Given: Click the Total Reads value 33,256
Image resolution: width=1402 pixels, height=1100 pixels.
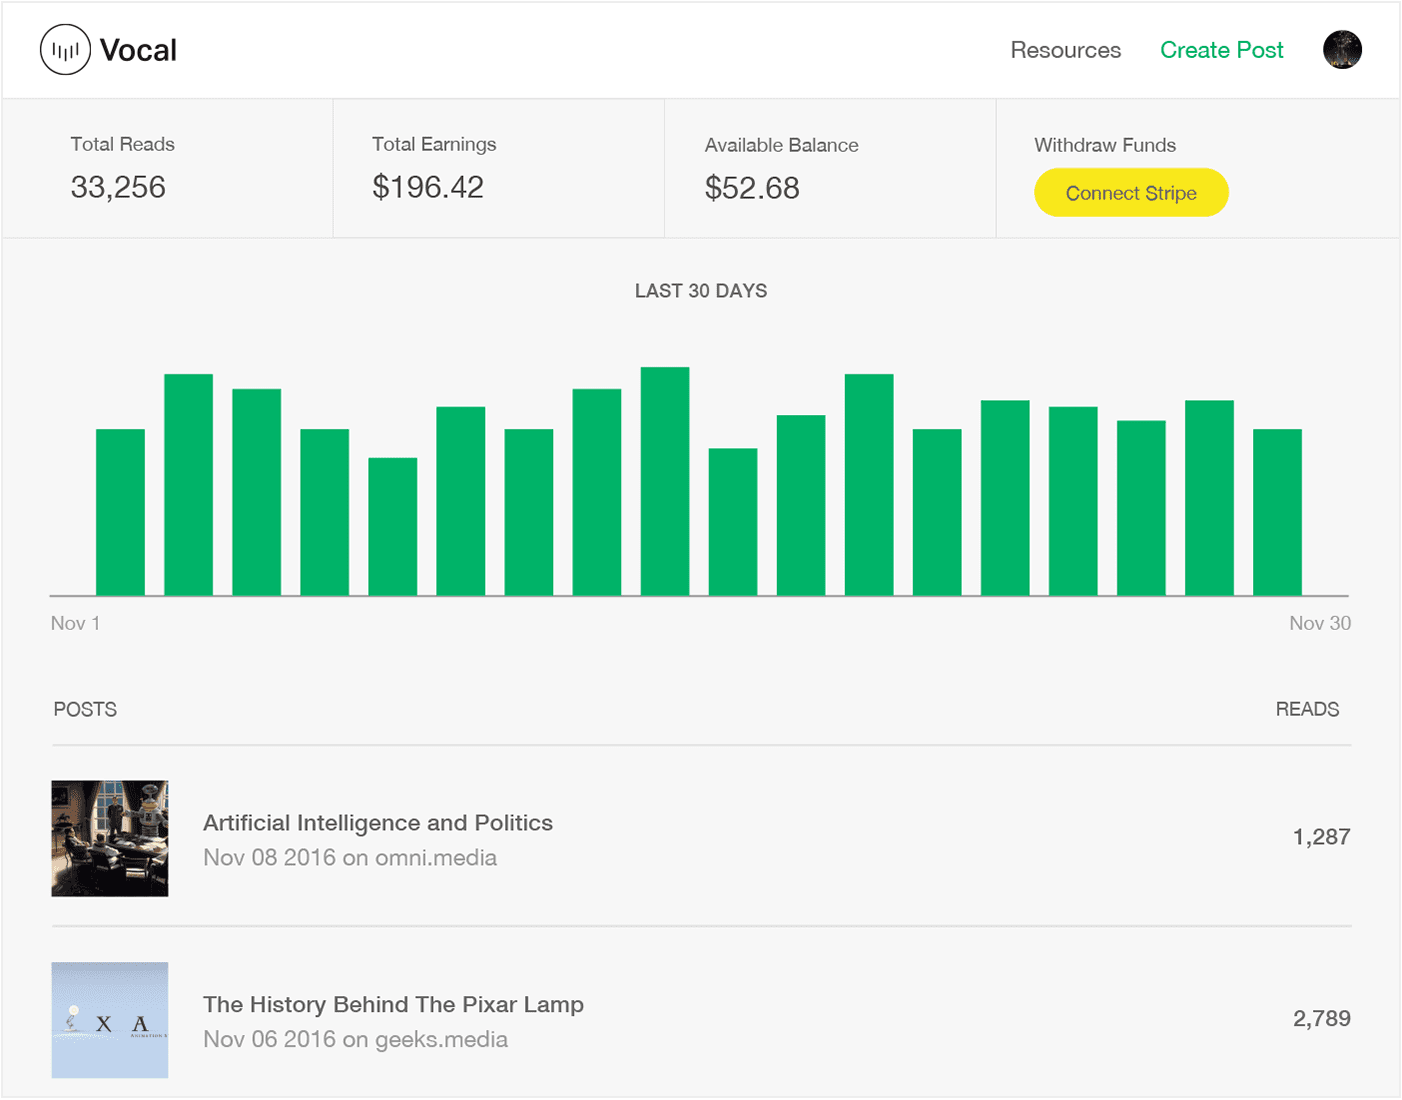Looking at the screenshot, I should coord(118,187).
